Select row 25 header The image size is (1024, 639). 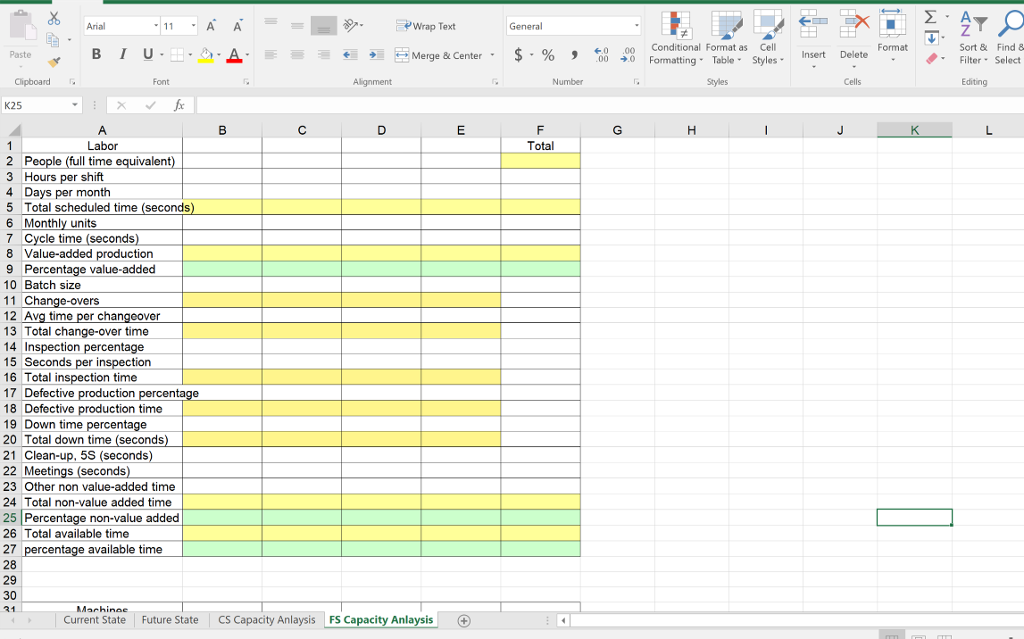10,518
